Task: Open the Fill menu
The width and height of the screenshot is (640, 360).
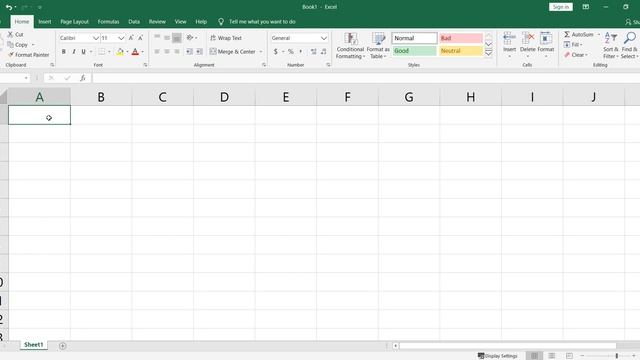Action: [573, 44]
